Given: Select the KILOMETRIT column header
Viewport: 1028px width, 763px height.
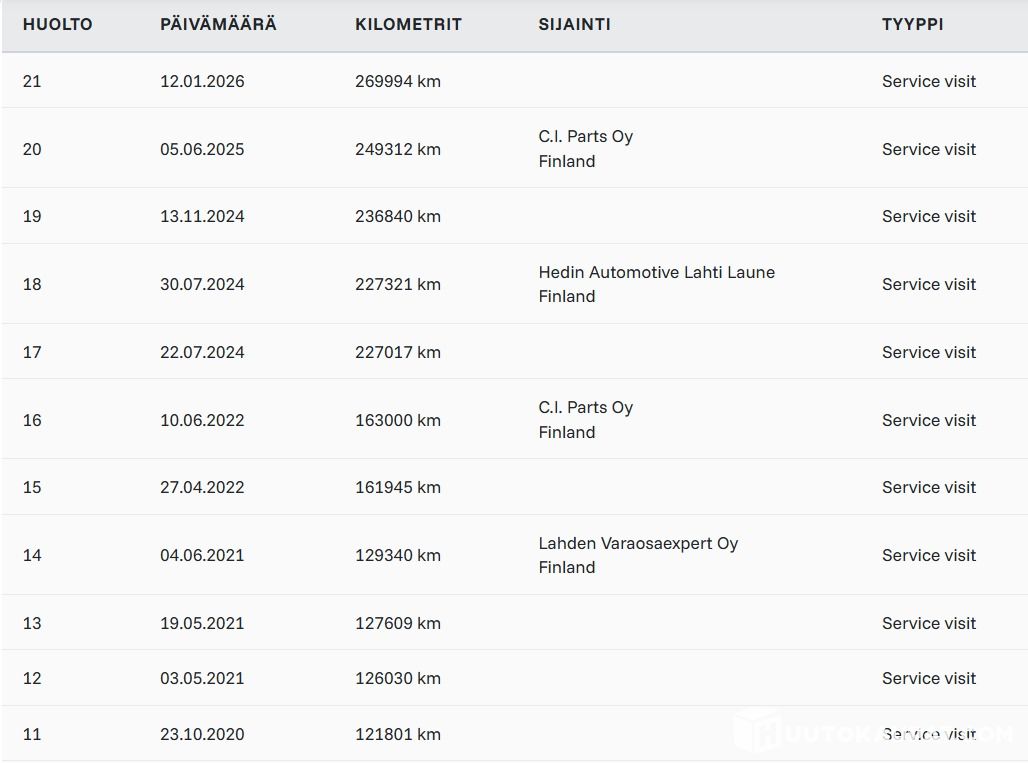Looking at the screenshot, I should [408, 24].
